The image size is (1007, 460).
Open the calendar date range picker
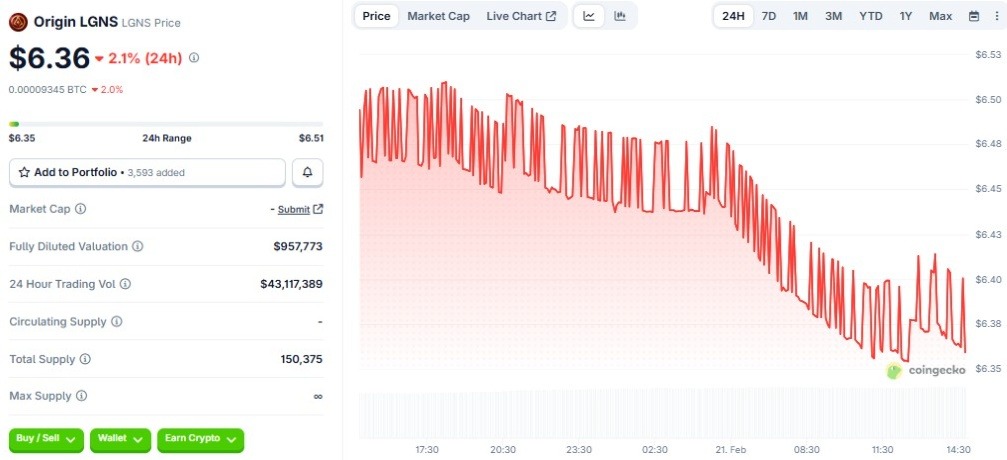974,17
